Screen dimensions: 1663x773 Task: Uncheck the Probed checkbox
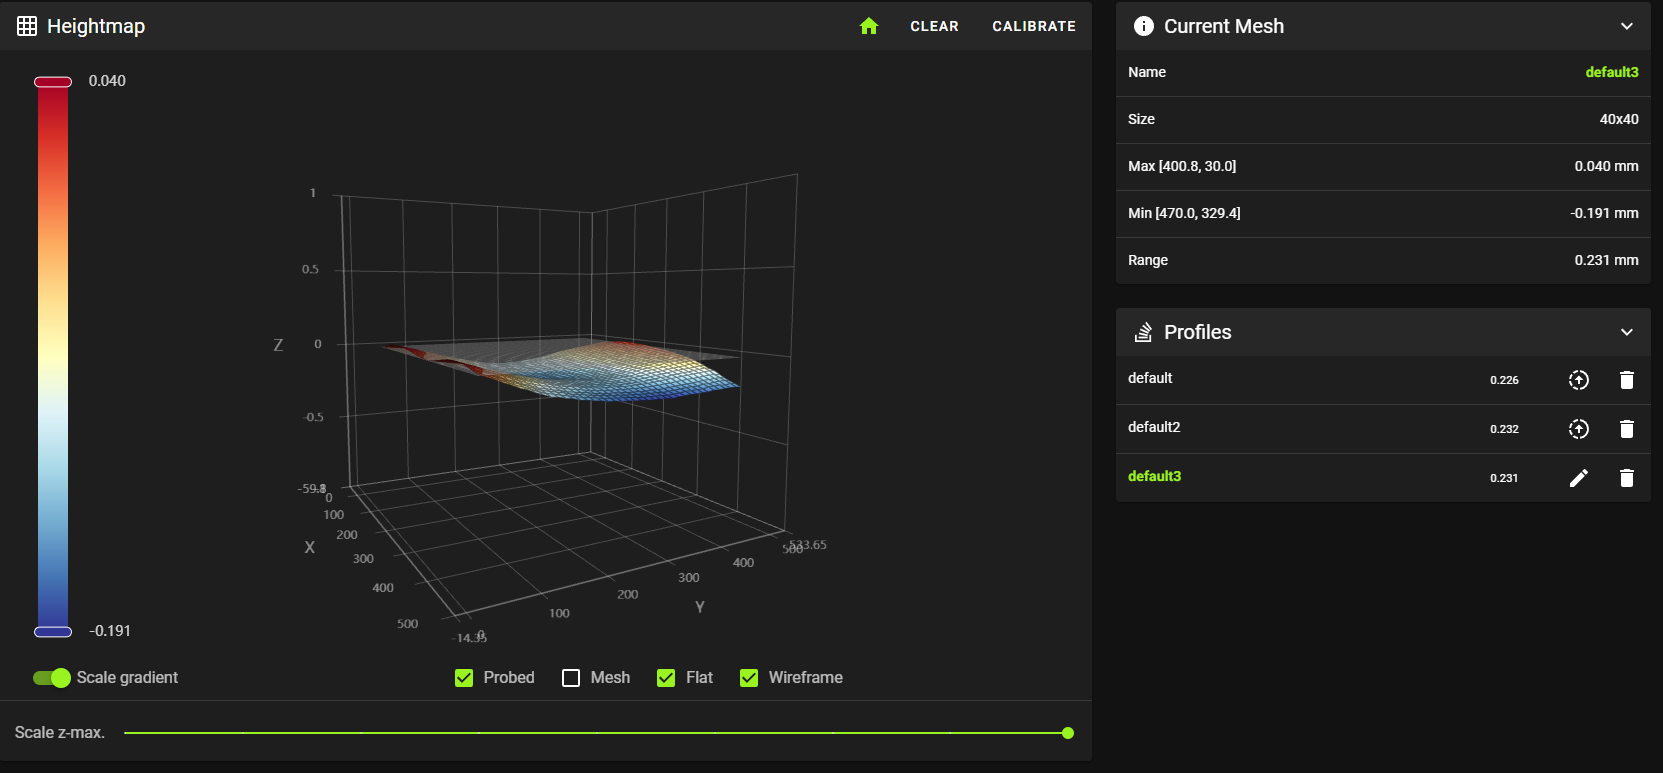(x=464, y=678)
